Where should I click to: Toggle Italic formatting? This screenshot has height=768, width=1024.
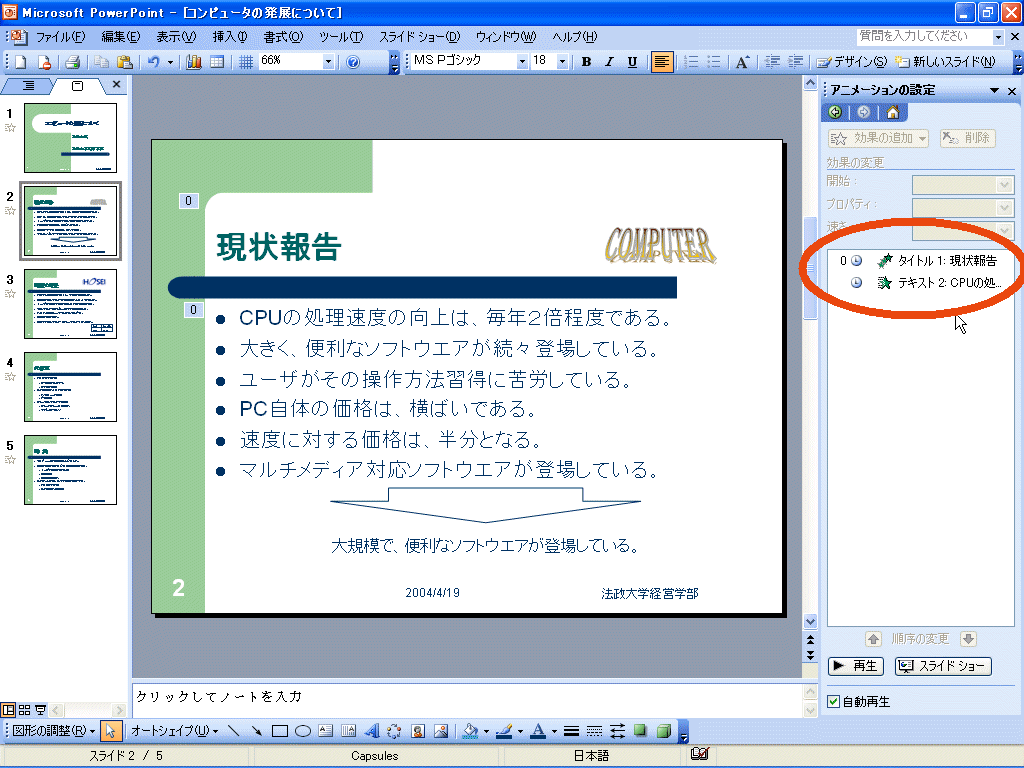[x=609, y=61]
